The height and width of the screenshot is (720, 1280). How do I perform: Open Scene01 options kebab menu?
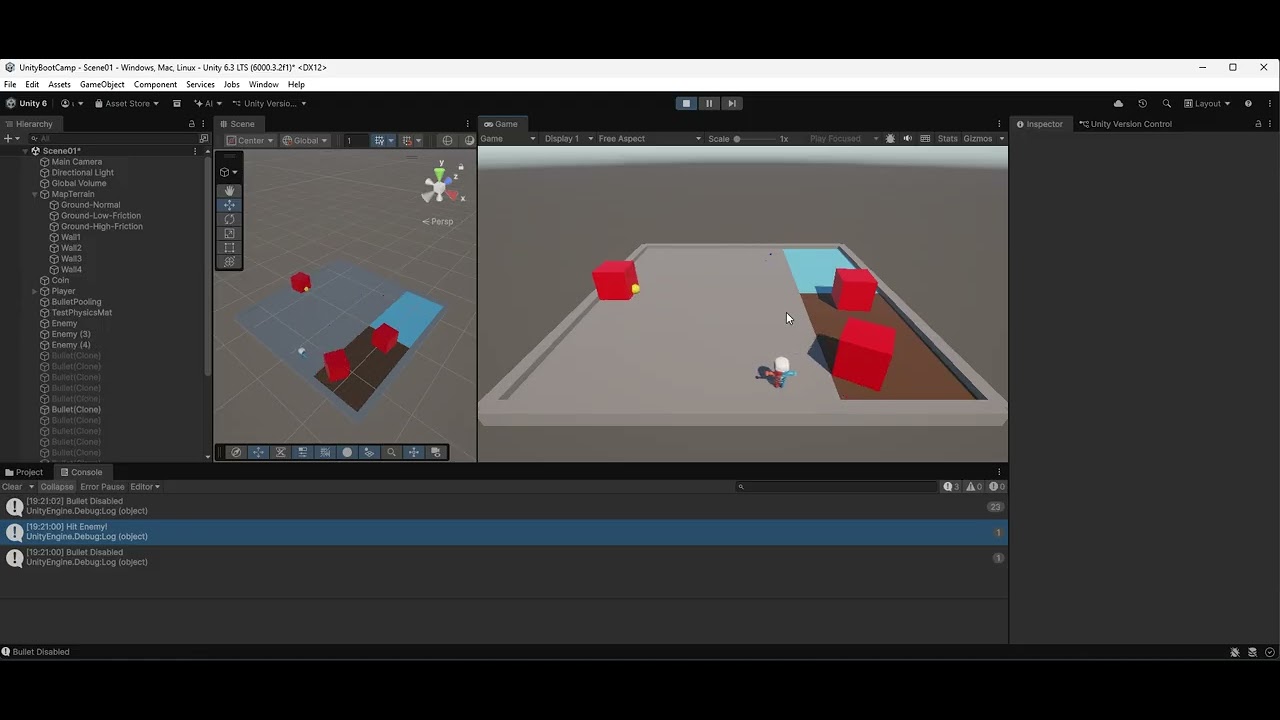click(195, 151)
